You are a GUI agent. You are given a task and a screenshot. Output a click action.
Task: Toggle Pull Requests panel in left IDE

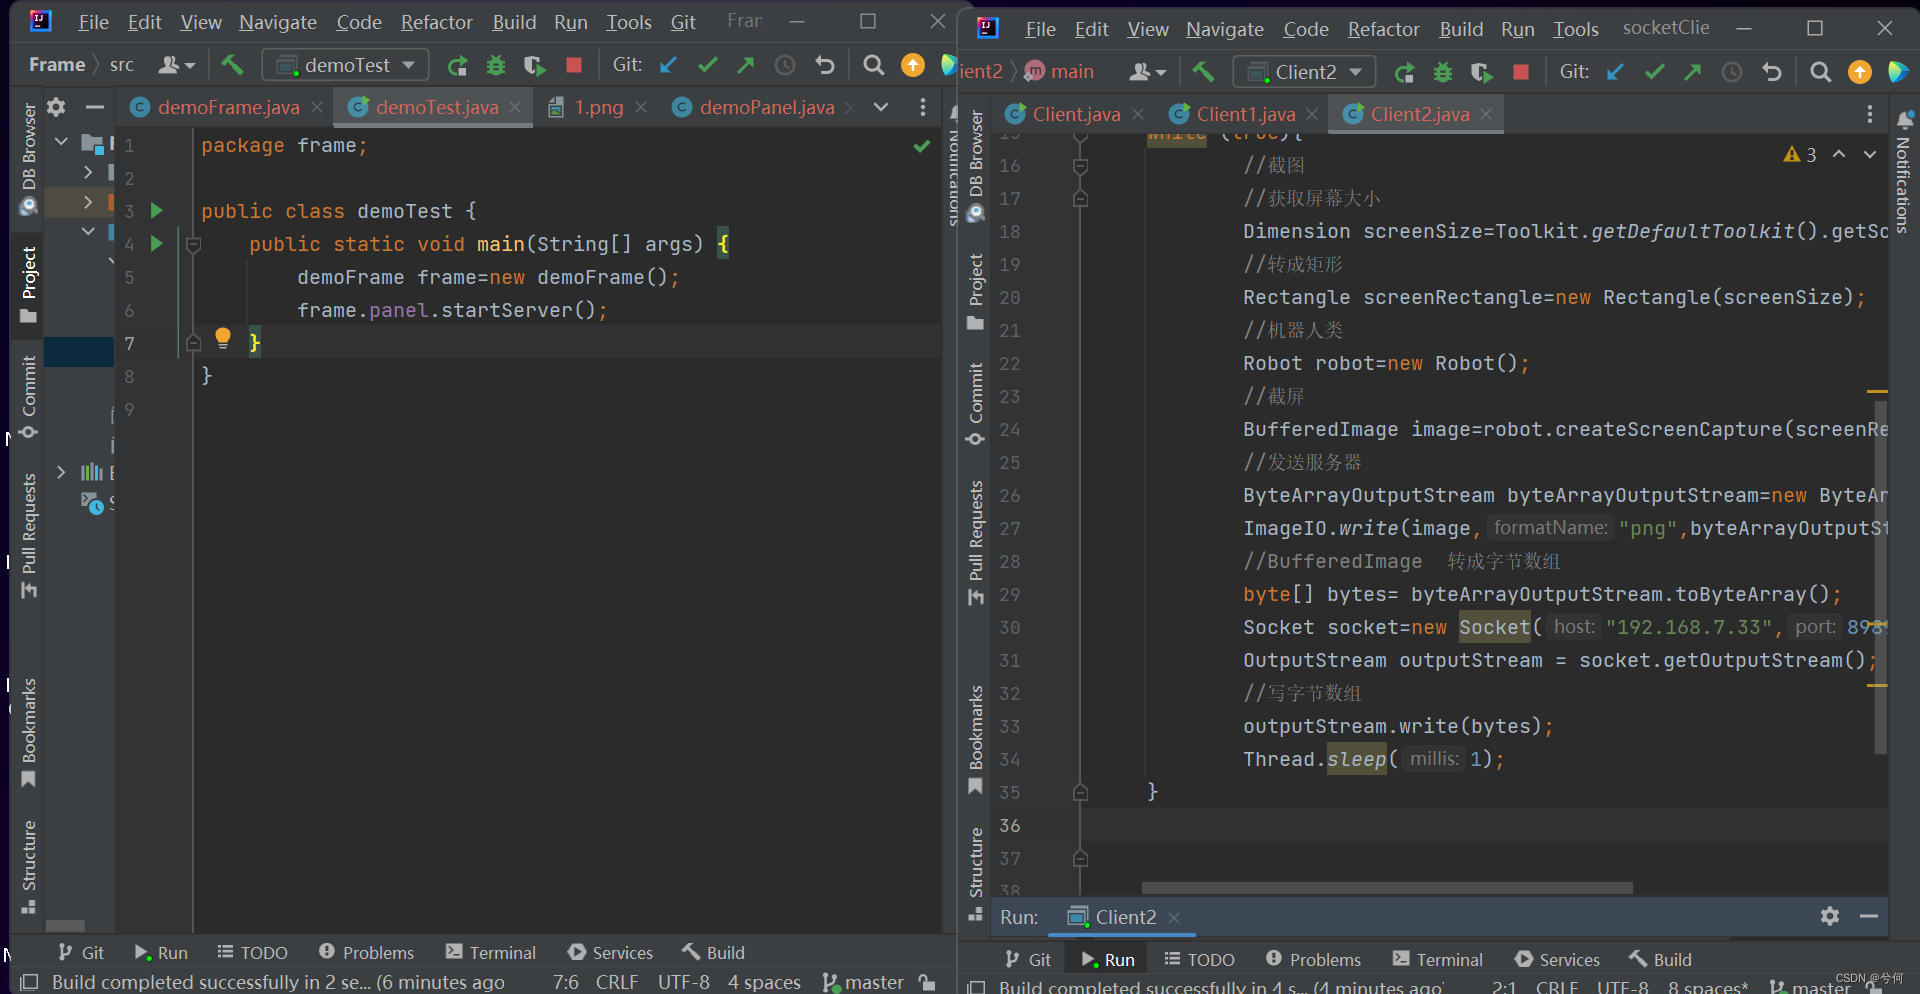click(28, 535)
